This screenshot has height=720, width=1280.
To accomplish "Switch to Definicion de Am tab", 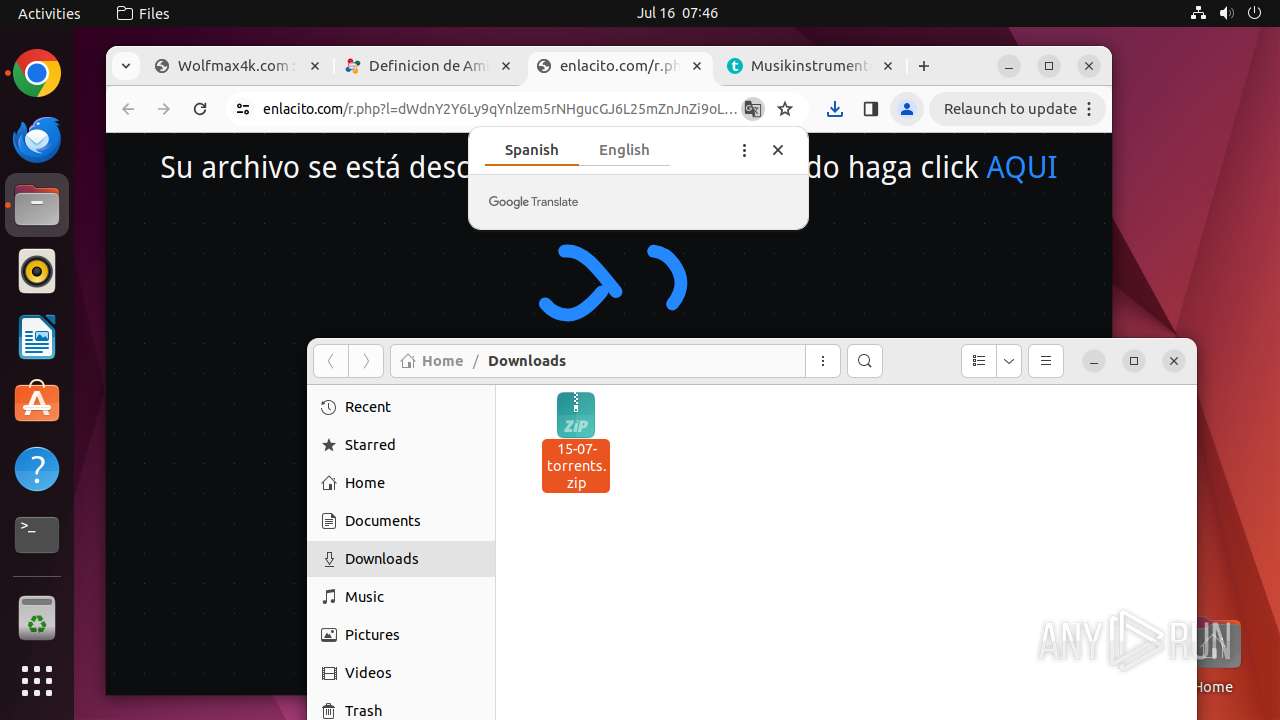I will pyautogui.click(x=427, y=66).
